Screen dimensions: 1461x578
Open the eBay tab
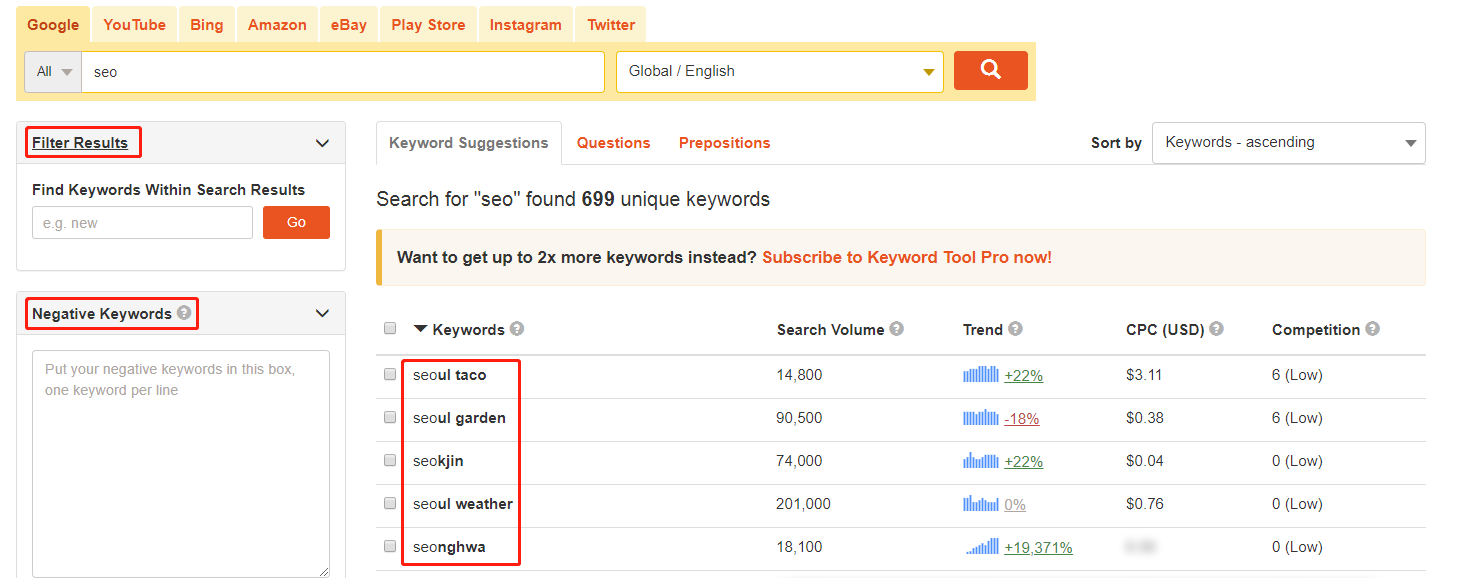point(349,25)
